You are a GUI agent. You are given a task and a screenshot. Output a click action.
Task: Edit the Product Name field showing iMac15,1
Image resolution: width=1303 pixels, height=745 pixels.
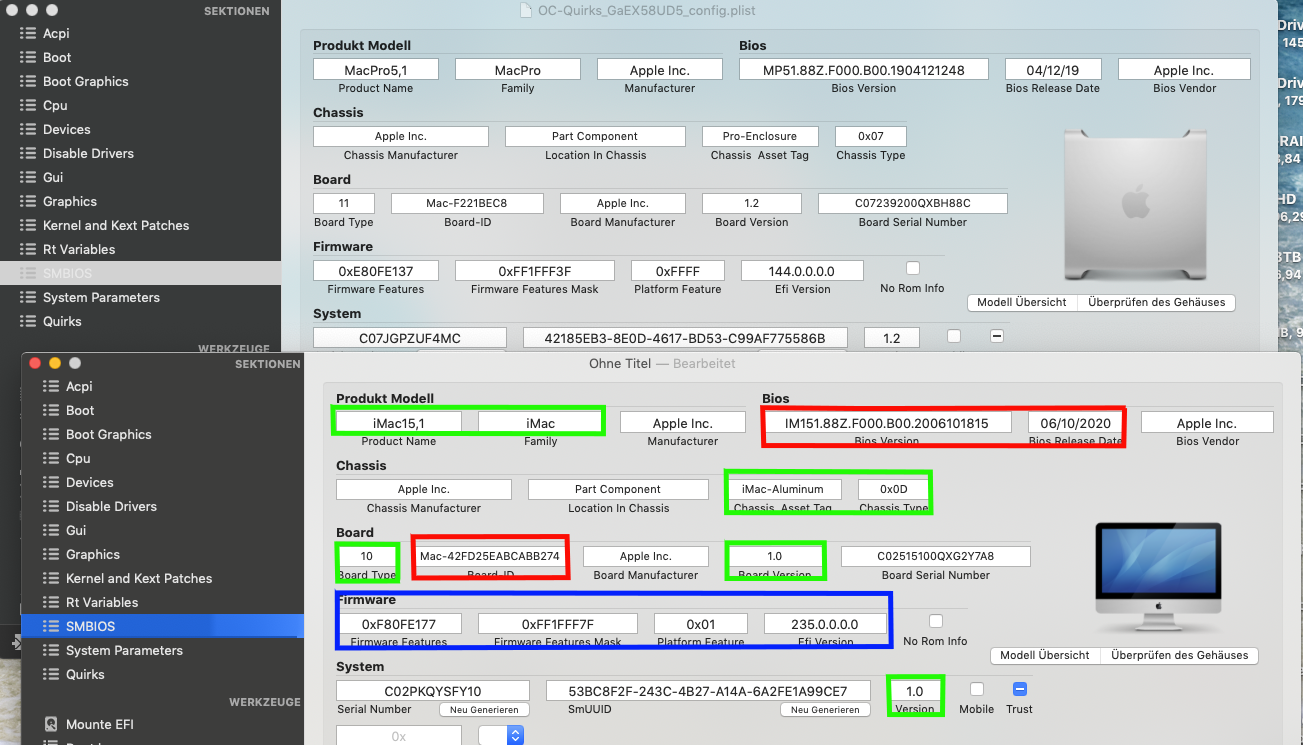pyautogui.click(x=399, y=423)
